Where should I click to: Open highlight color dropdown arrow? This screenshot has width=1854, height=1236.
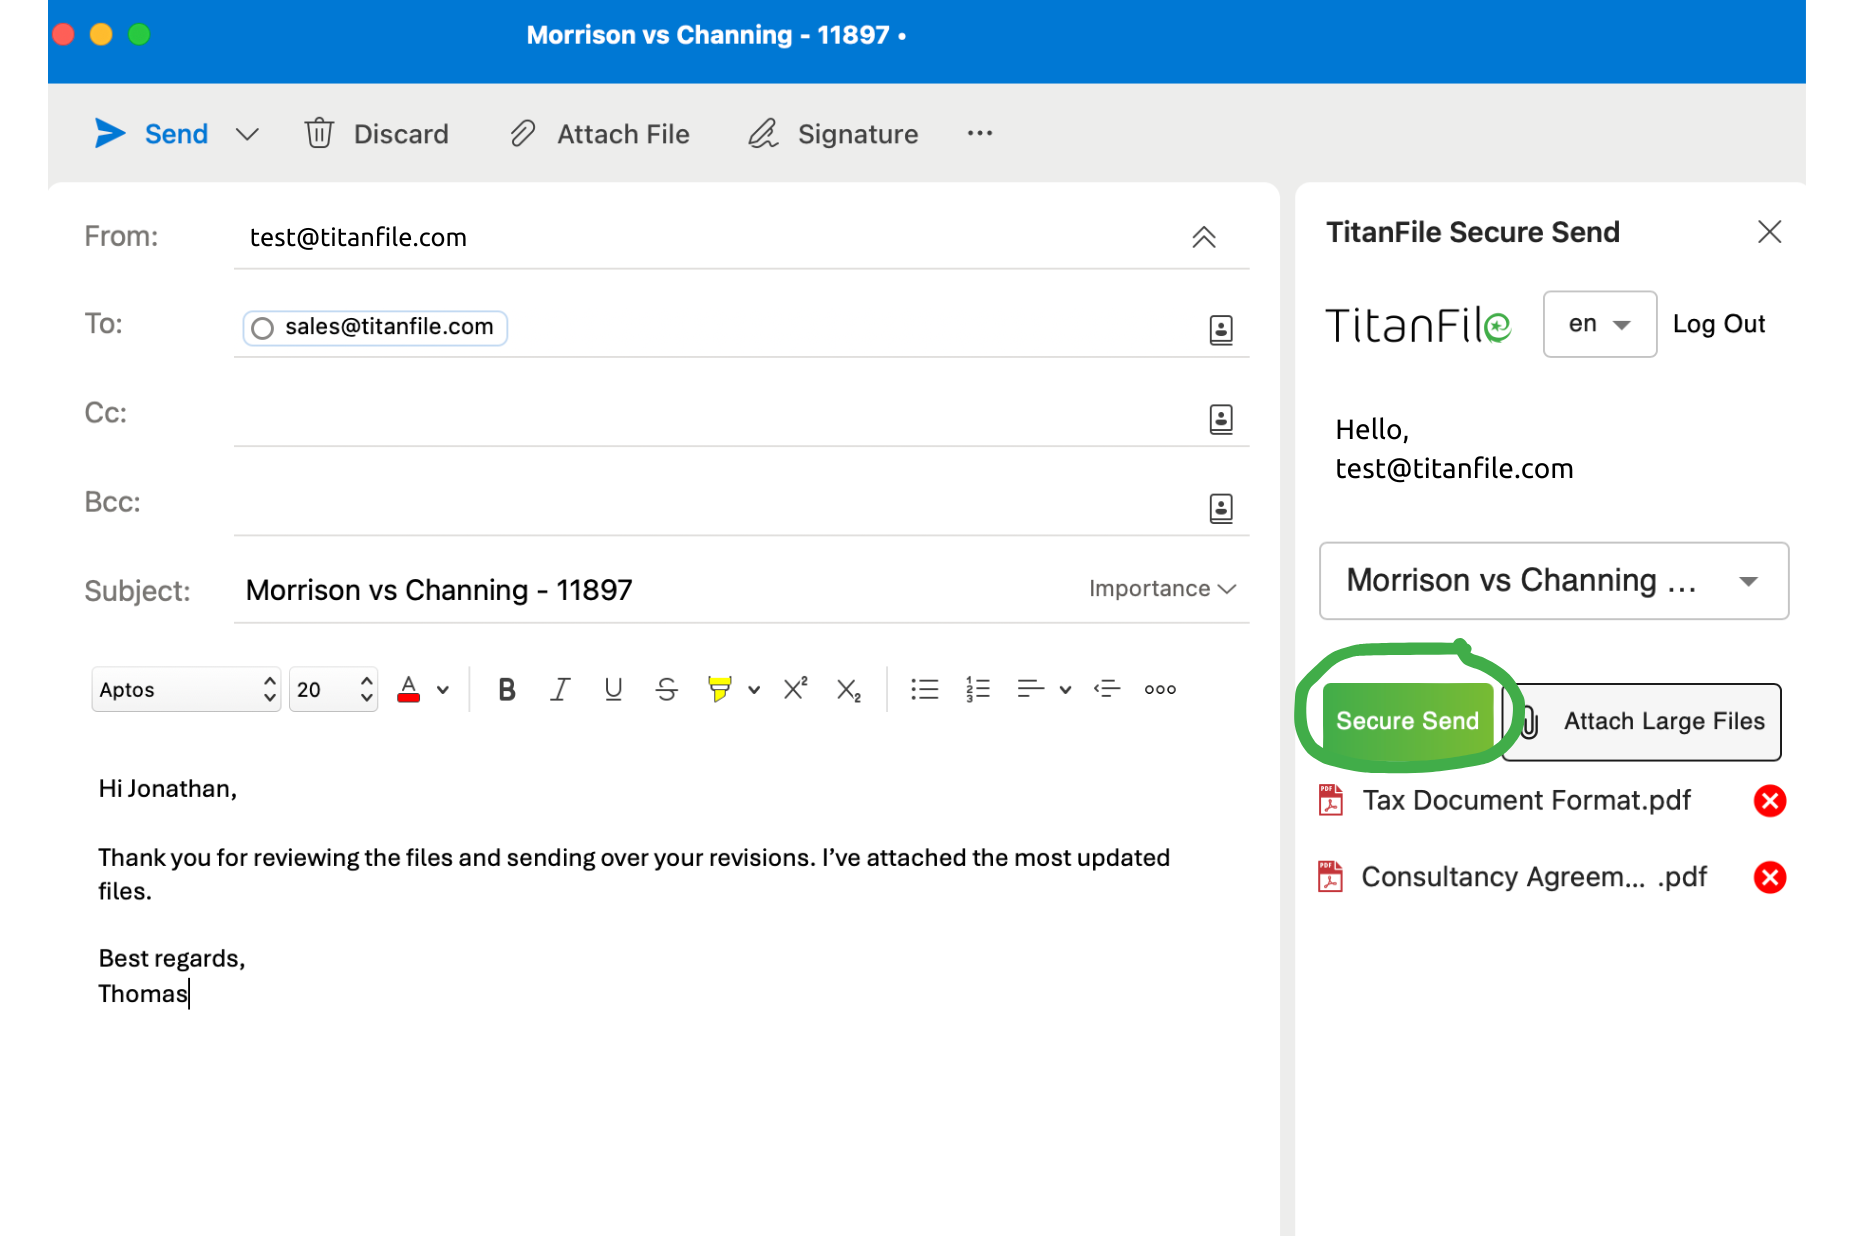click(754, 690)
